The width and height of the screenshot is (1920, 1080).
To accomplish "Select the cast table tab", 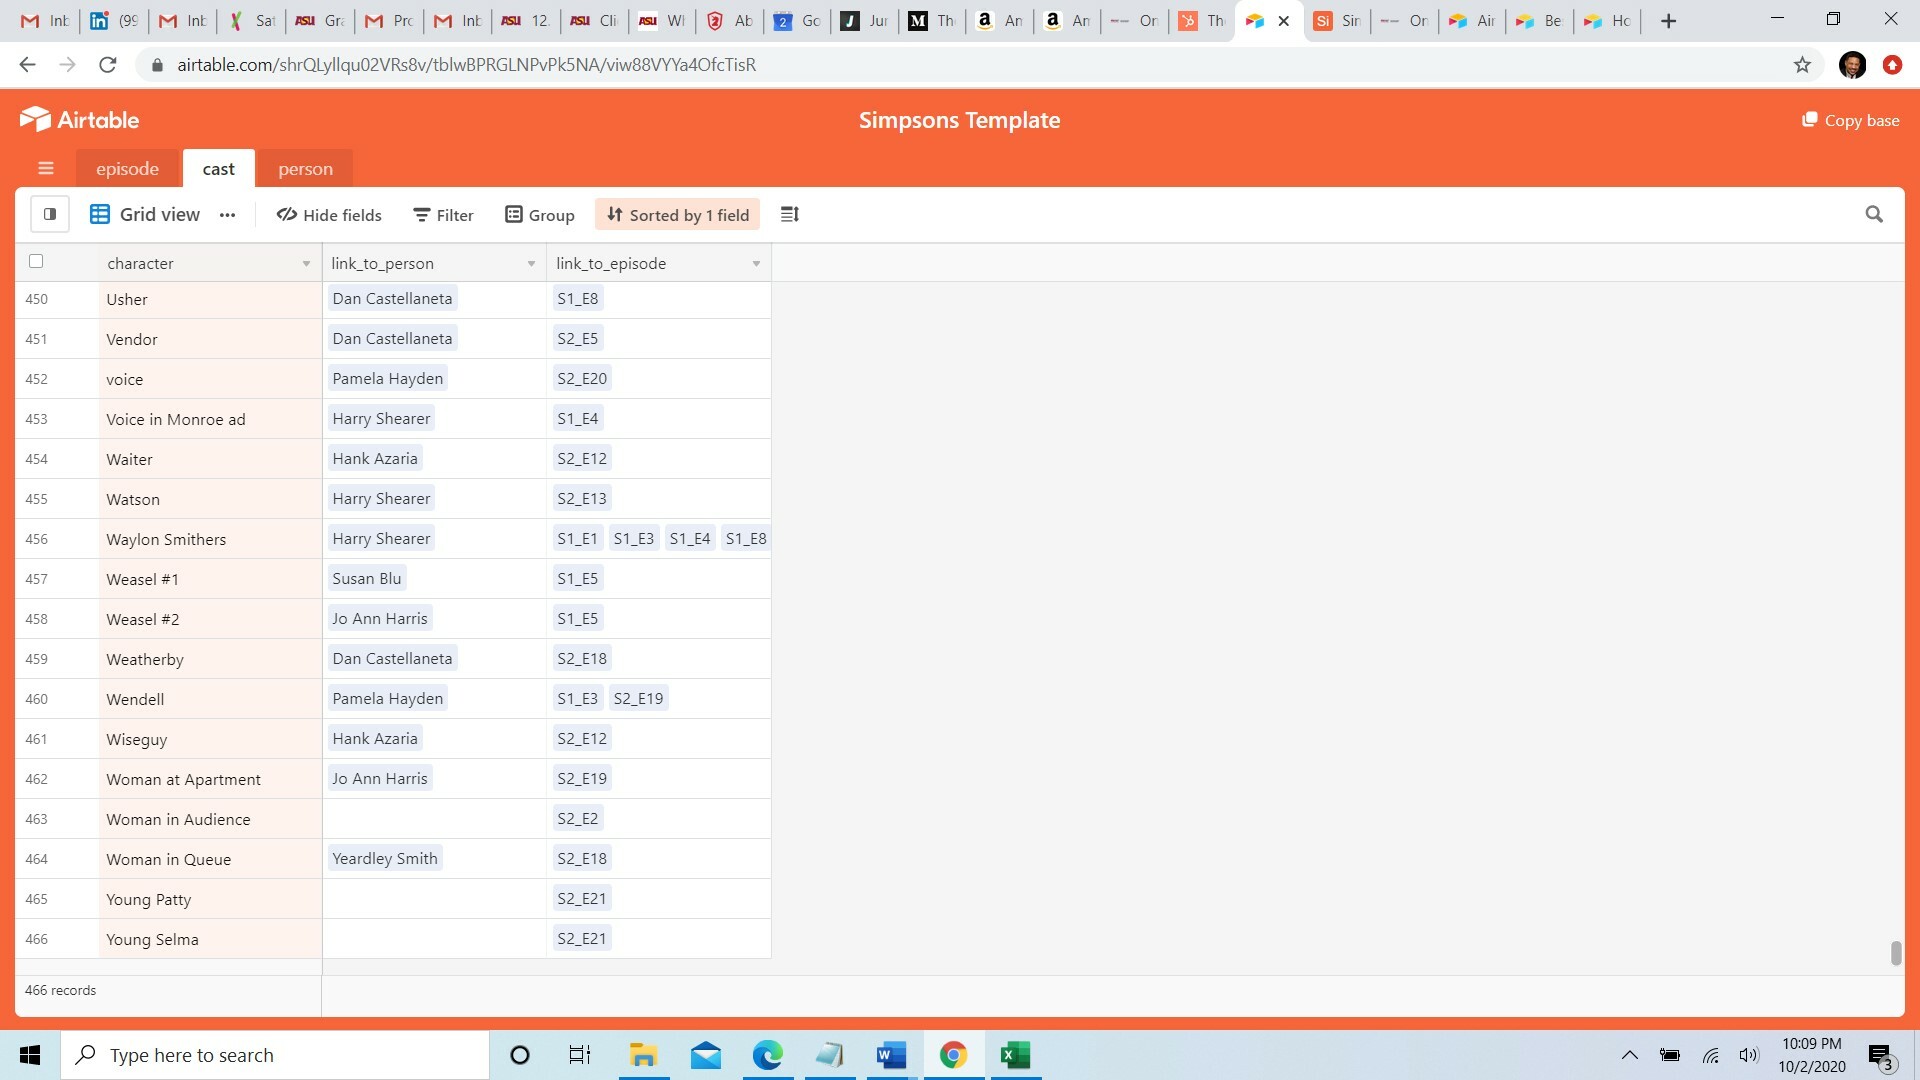I will pyautogui.click(x=218, y=169).
